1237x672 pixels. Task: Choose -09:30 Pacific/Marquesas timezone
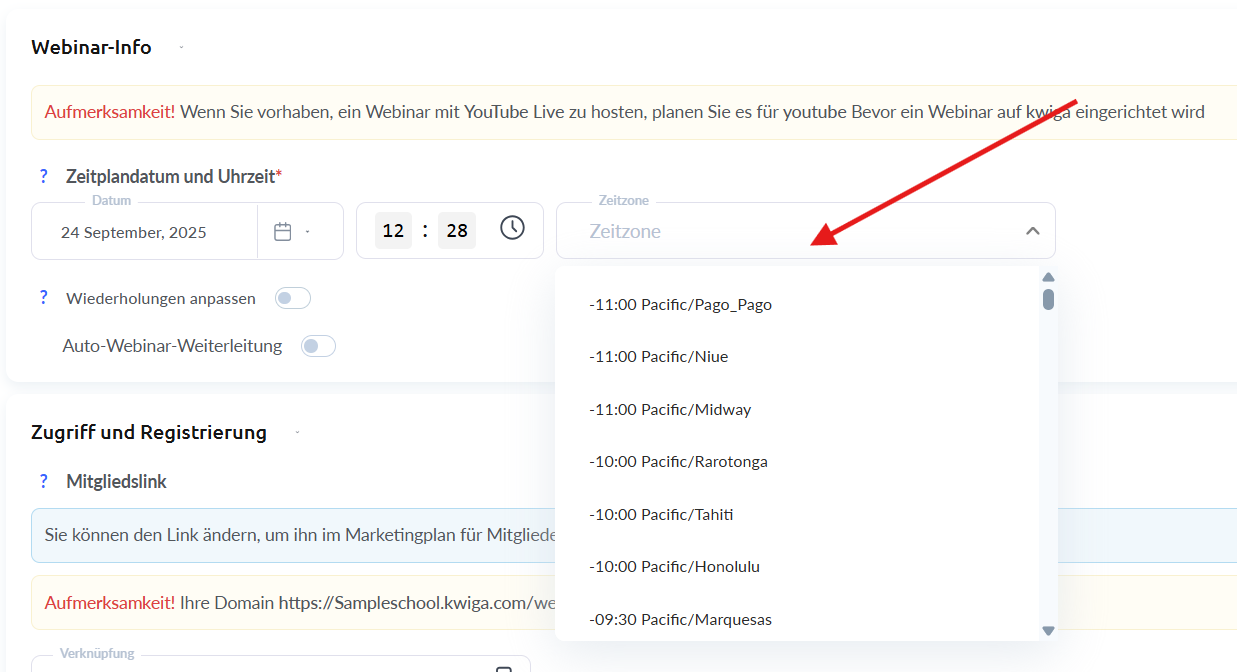680,620
